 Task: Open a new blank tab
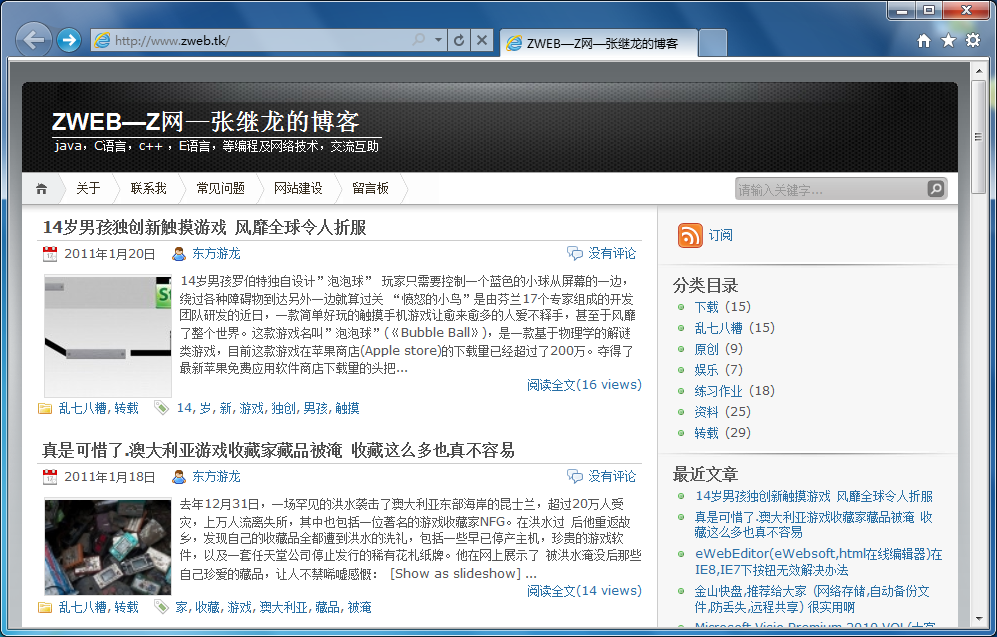tap(713, 43)
